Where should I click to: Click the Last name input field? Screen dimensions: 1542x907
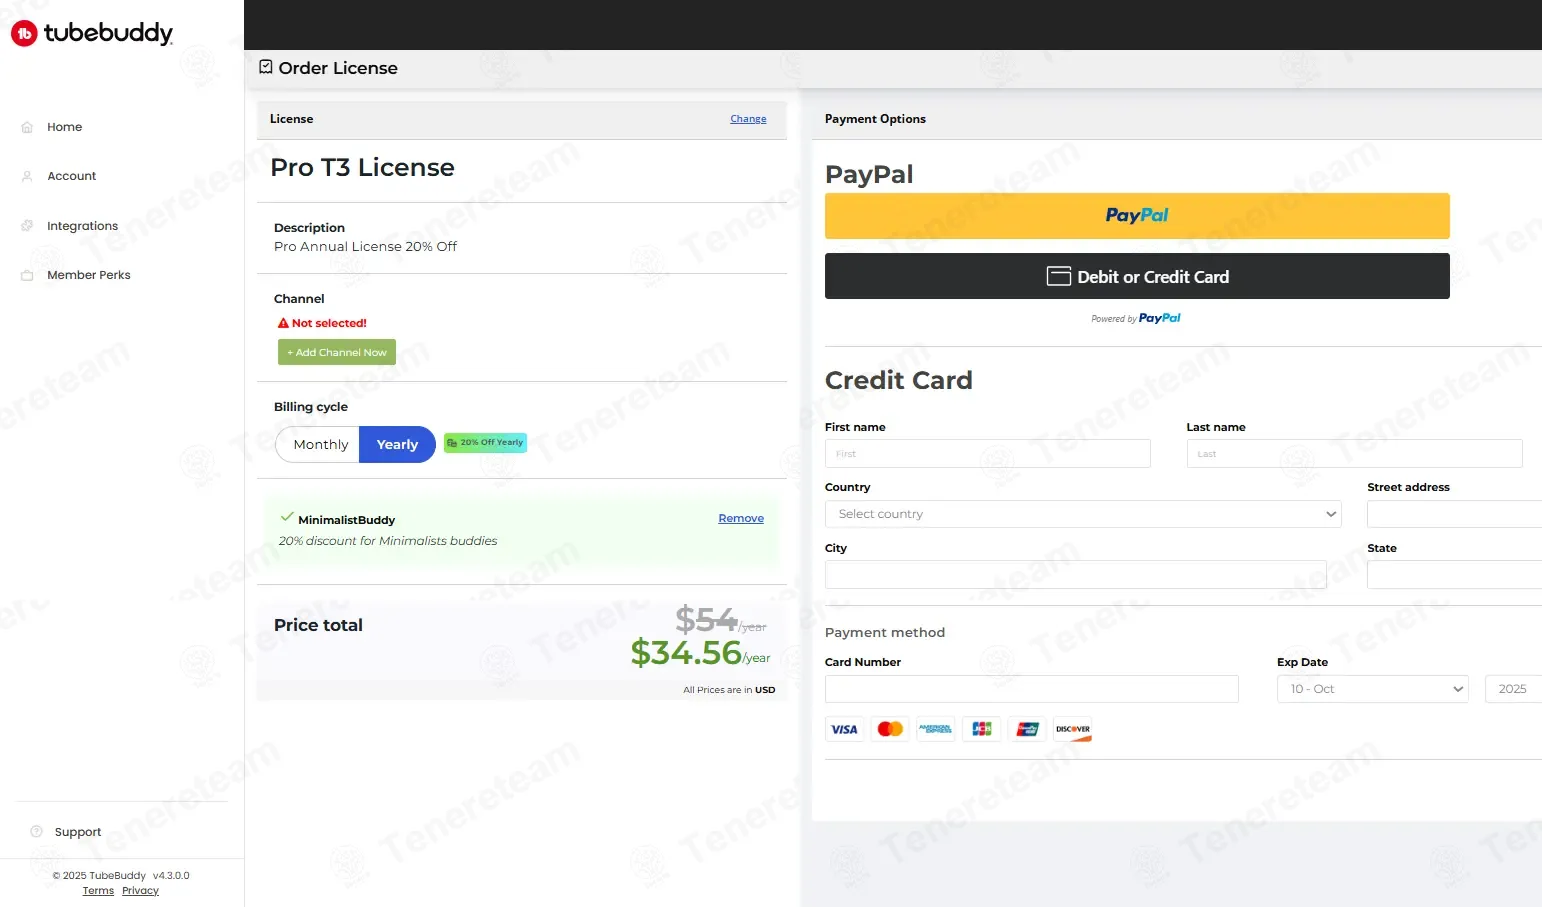click(1354, 454)
